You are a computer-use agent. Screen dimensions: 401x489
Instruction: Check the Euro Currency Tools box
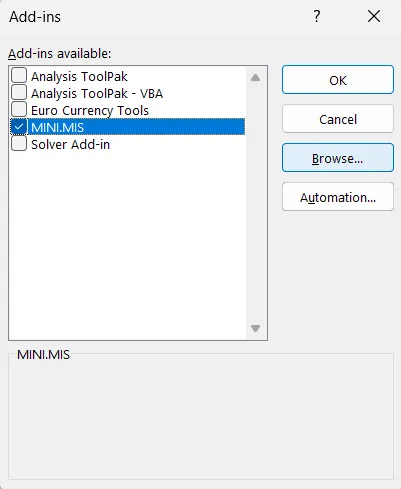click(19, 109)
